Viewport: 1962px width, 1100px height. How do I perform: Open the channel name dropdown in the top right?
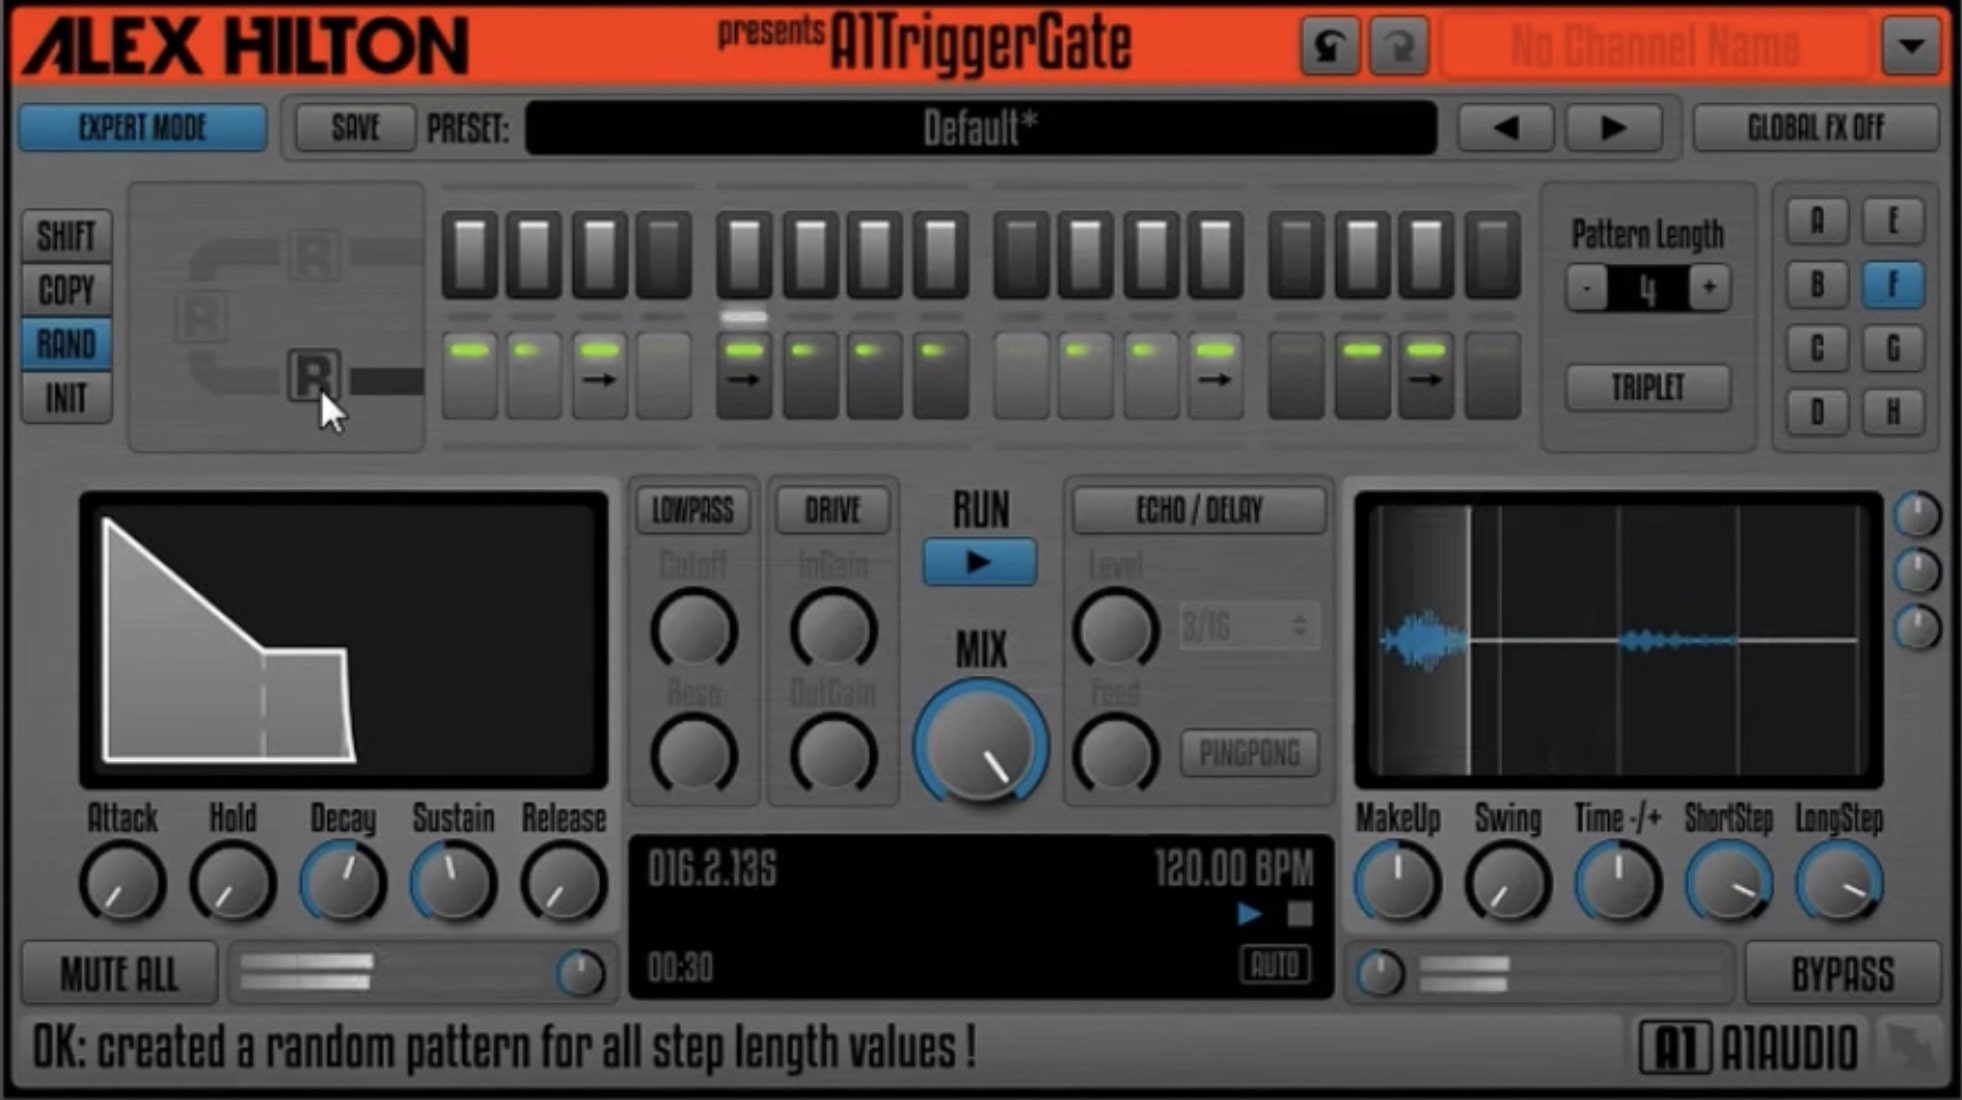[x=1911, y=44]
